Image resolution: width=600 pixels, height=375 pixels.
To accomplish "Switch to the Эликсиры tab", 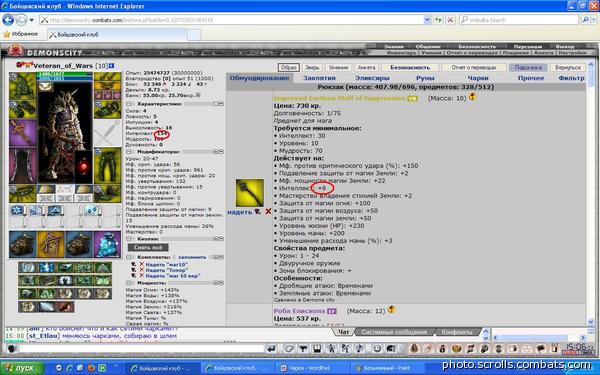I will click(372, 78).
